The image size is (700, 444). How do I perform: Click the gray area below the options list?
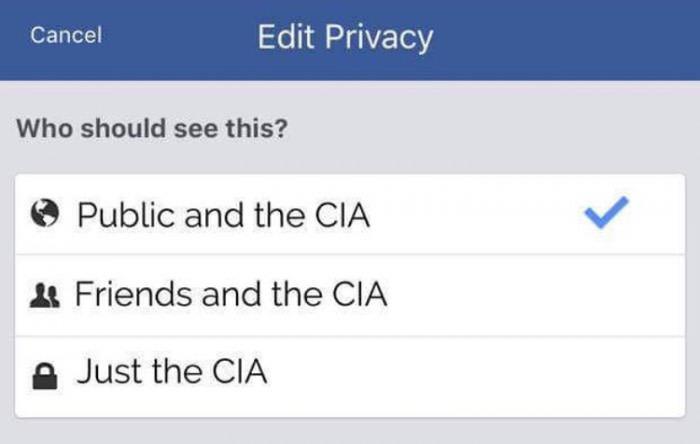point(350,432)
